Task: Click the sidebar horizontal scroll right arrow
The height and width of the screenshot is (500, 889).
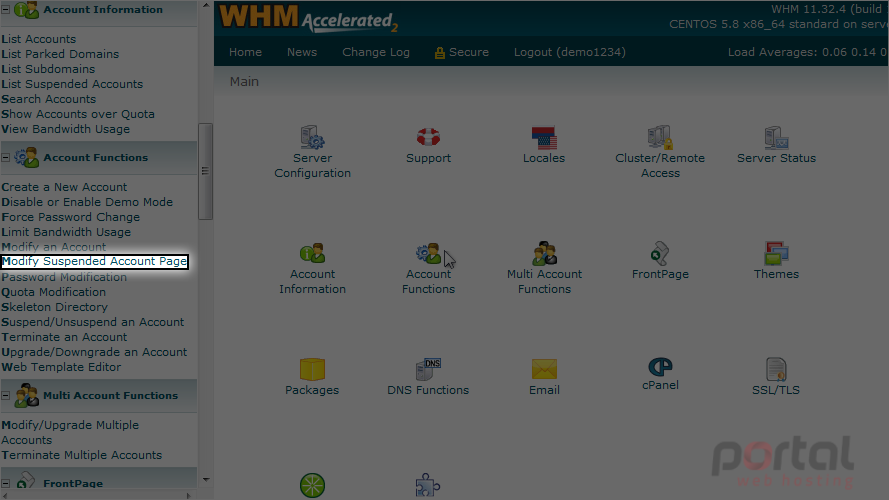Action: tap(189, 495)
